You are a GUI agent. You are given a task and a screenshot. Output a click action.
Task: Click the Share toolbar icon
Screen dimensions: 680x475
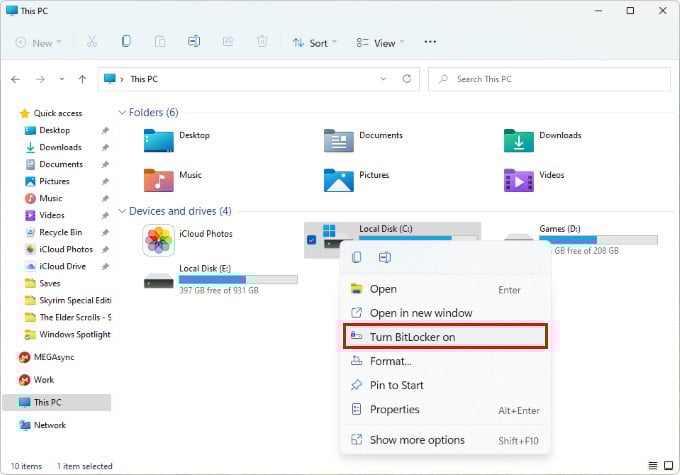coord(228,42)
